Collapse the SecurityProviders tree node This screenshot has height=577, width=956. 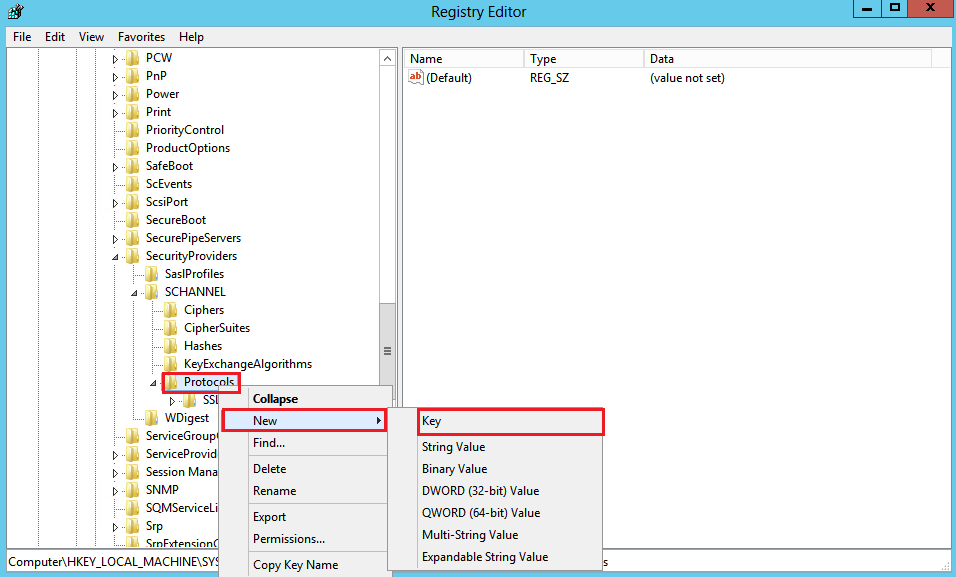pyautogui.click(x=115, y=256)
